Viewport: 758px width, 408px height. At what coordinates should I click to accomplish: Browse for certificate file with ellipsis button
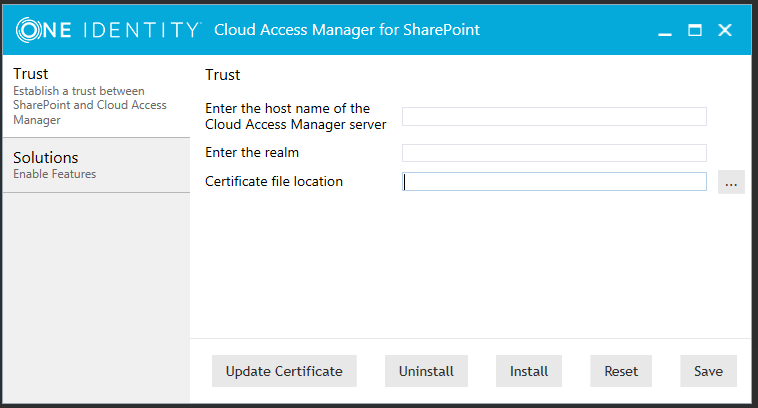(731, 182)
